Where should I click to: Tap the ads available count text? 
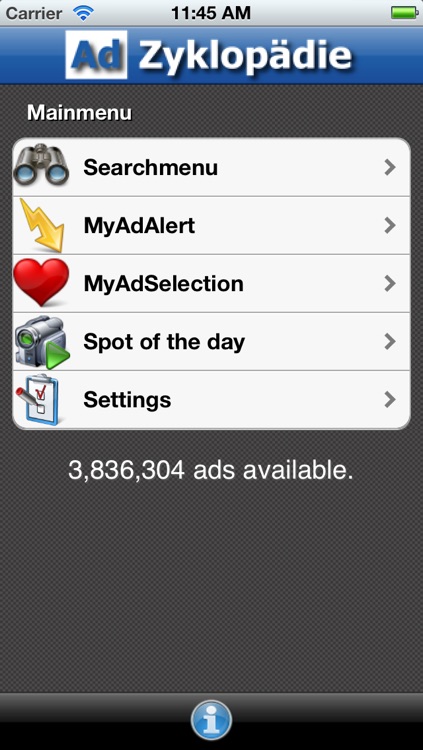point(211,471)
